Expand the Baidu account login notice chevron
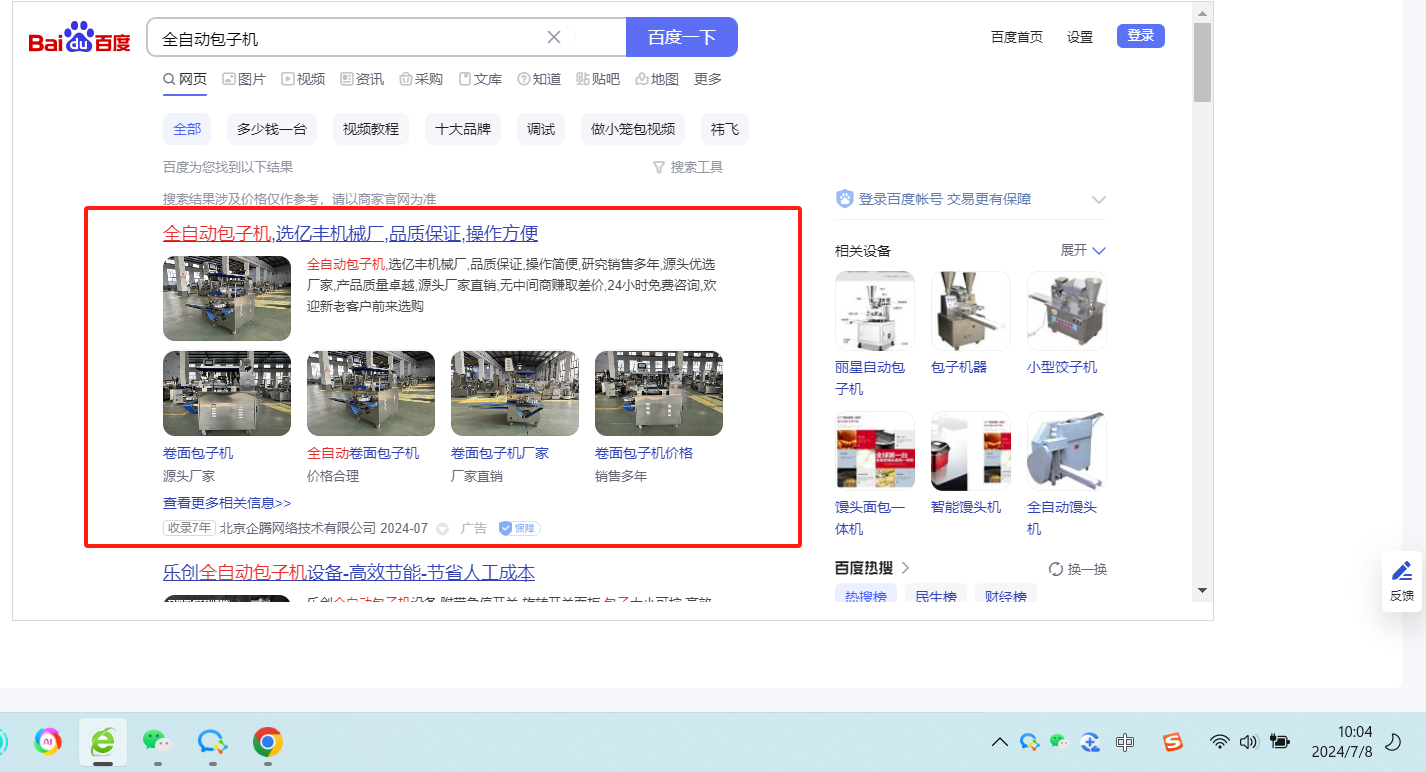This screenshot has width=1426, height=772. [1099, 199]
